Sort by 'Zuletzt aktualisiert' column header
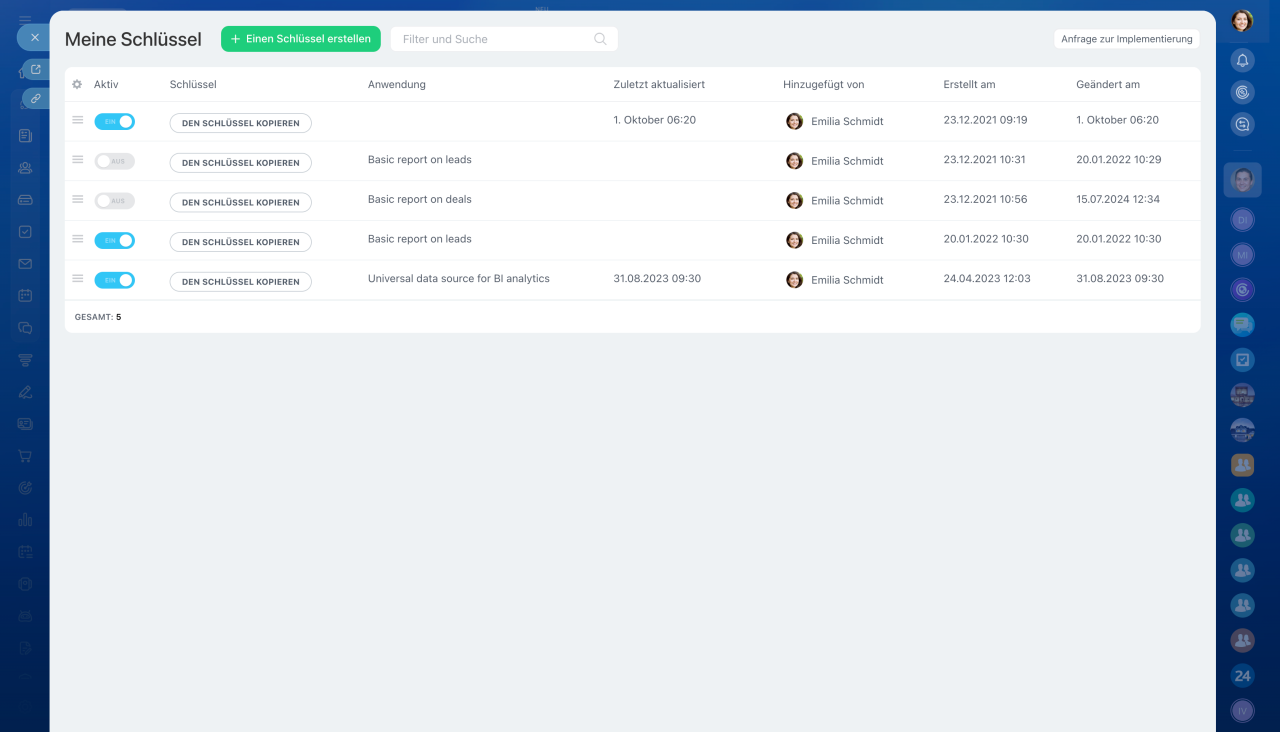The height and width of the screenshot is (732, 1280). [x=659, y=85]
